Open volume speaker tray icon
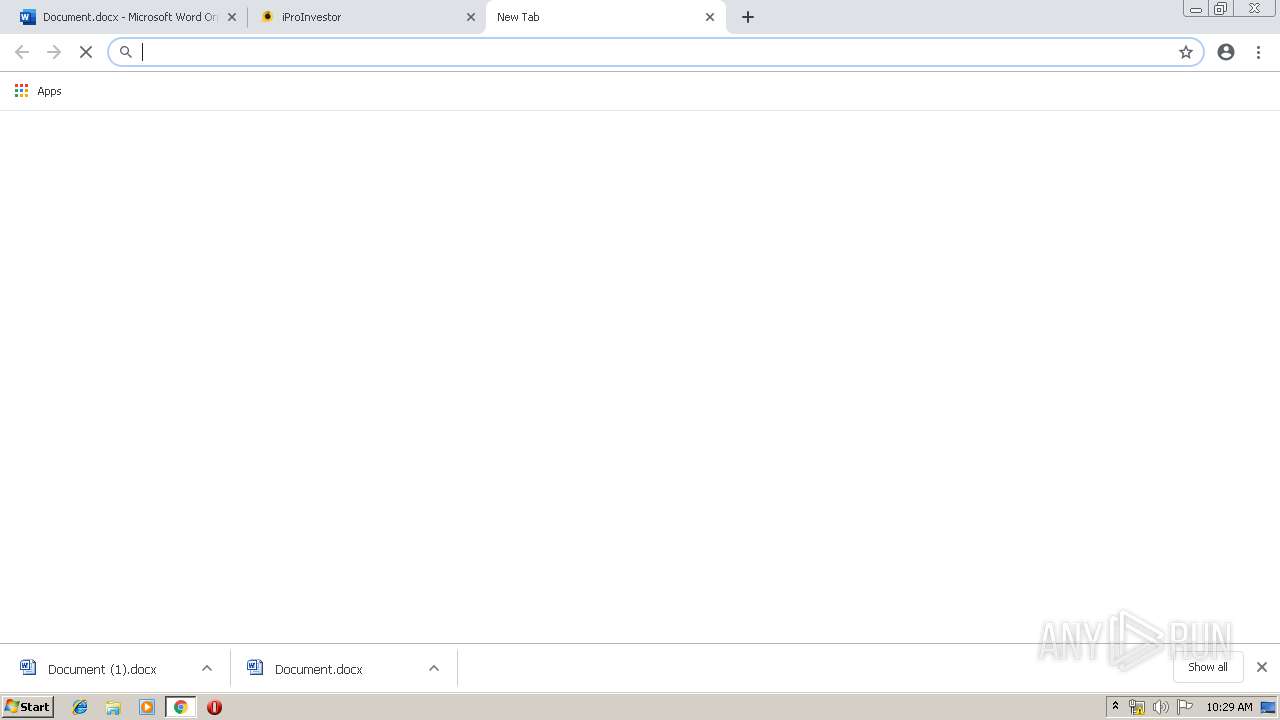The image size is (1280, 720). coord(1161,707)
